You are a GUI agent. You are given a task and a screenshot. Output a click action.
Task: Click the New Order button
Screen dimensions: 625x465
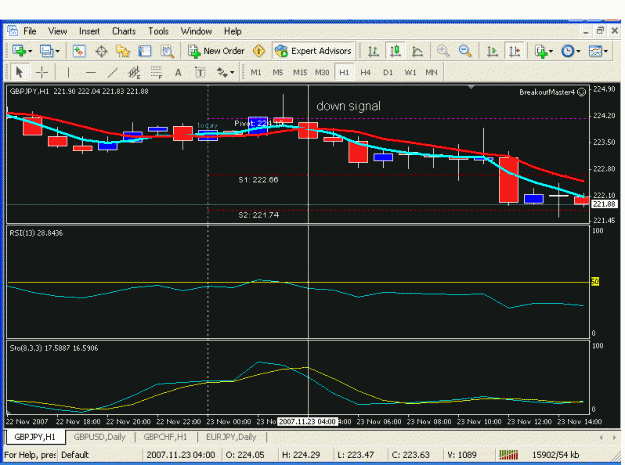(x=216, y=51)
